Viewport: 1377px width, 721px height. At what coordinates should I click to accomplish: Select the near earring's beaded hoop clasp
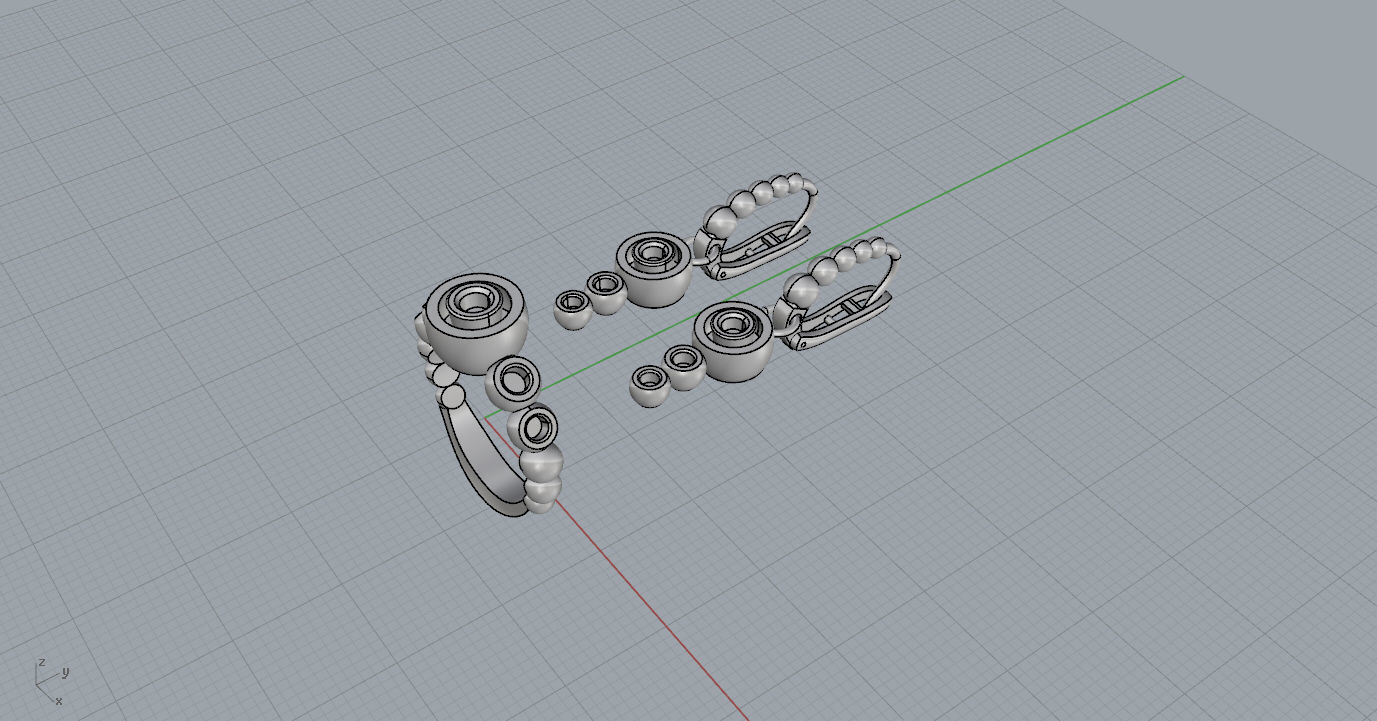coord(837,292)
